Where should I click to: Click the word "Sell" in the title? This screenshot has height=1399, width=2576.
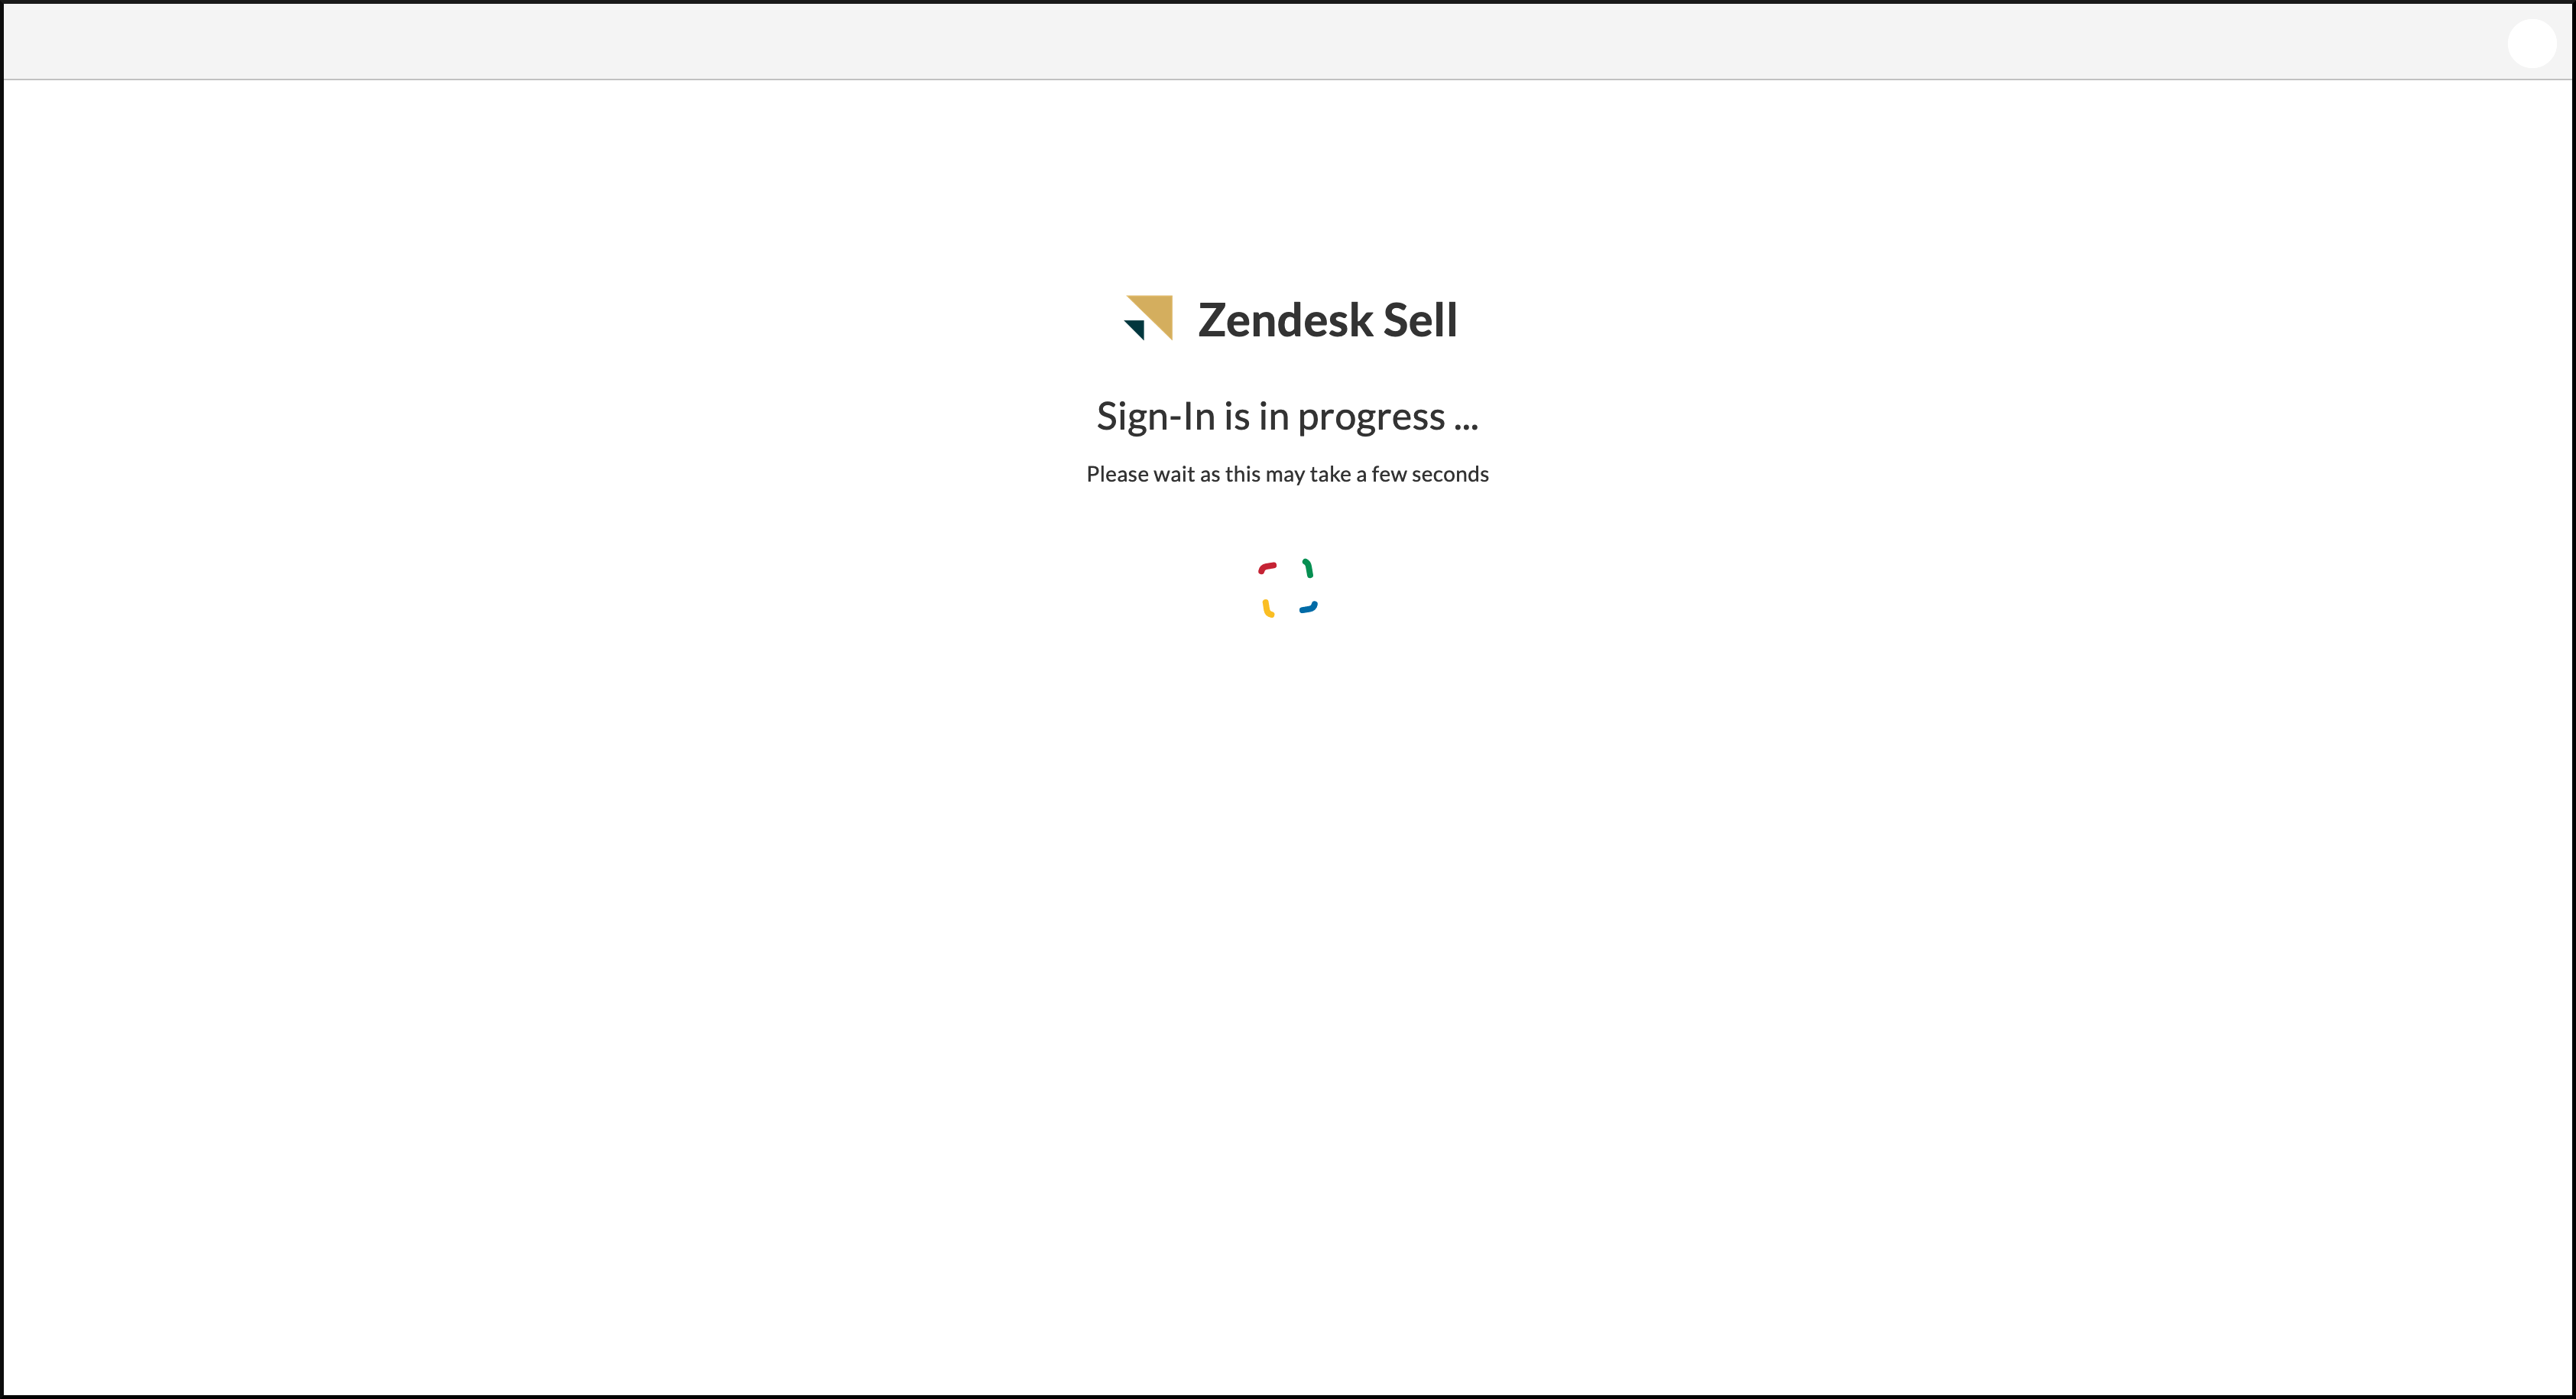(x=1420, y=320)
